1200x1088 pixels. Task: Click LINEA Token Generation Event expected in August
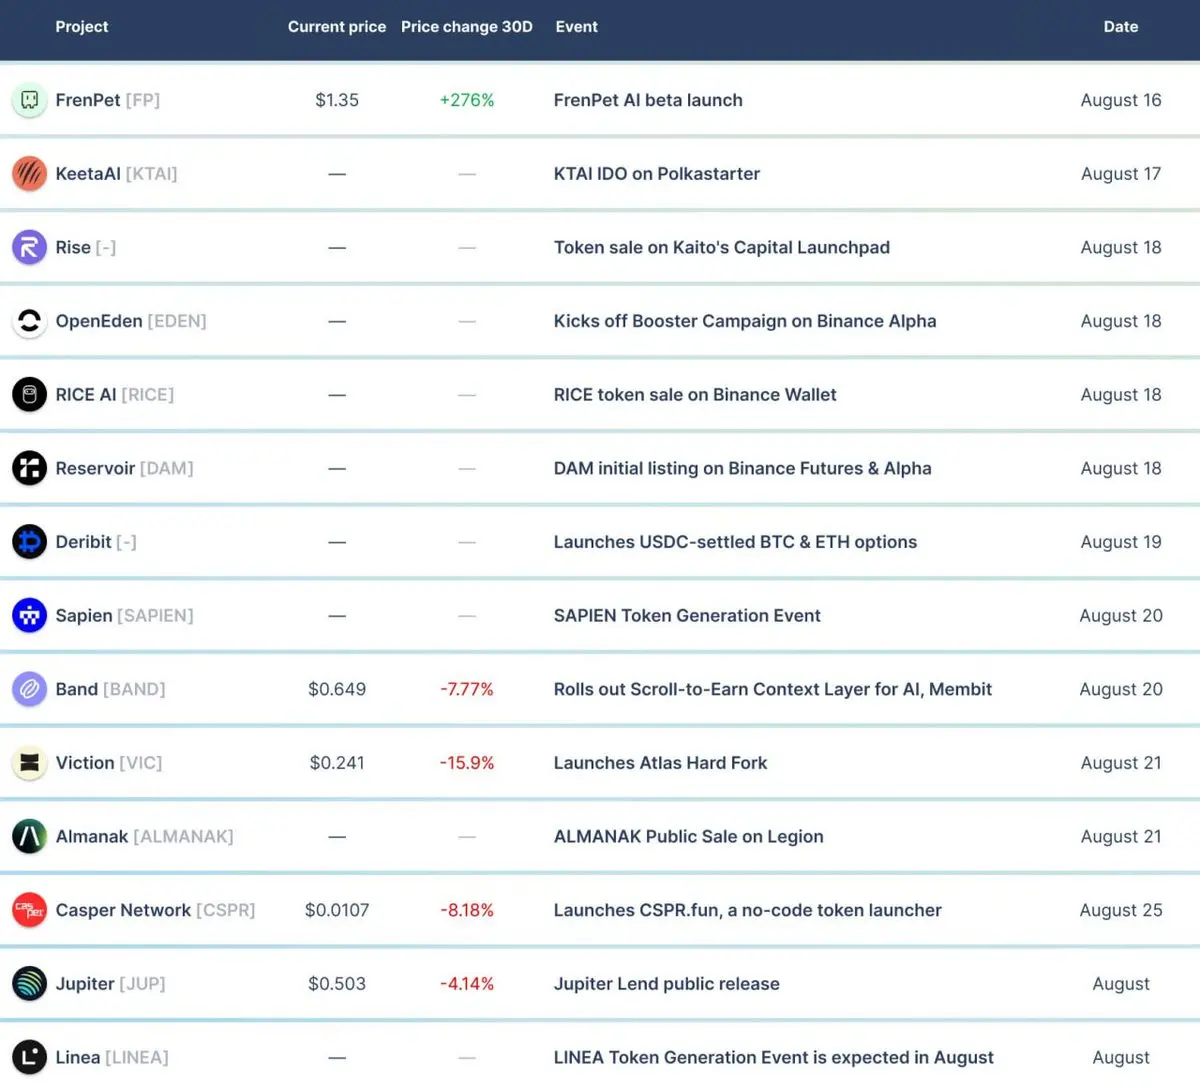coord(774,1057)
